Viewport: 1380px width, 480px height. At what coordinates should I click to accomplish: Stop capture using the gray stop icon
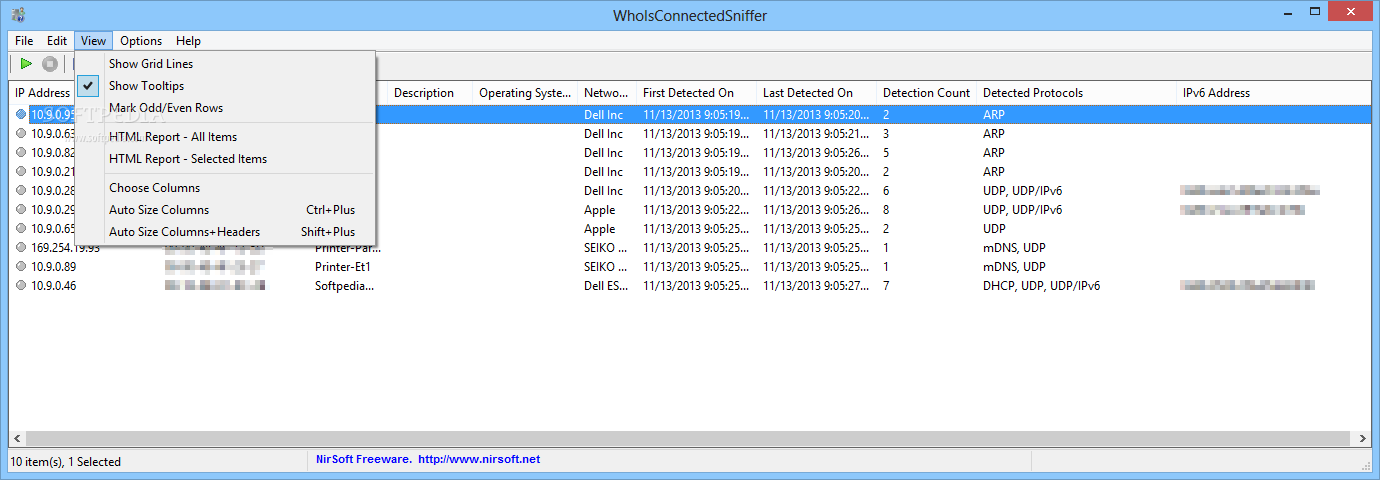coord(50,64)
